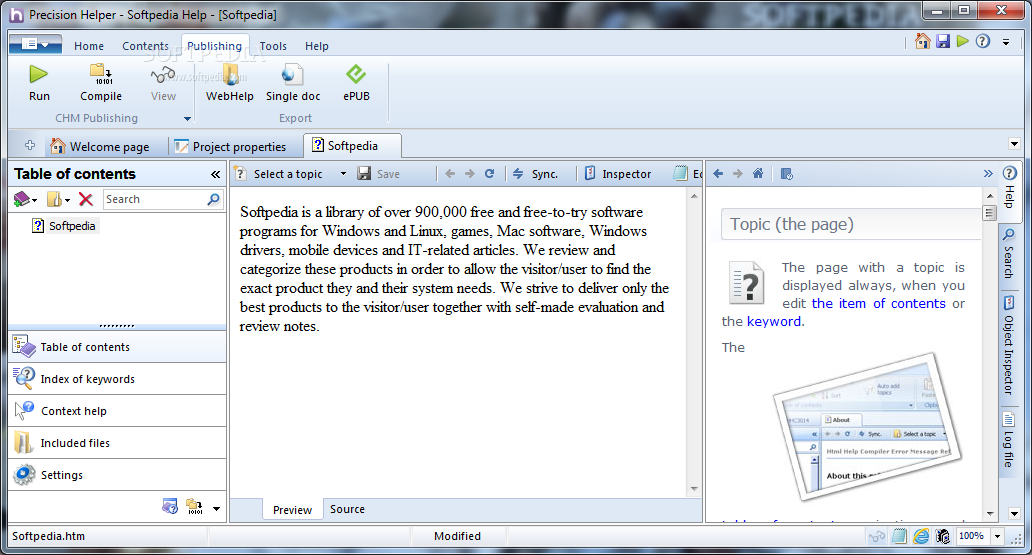Viewport: 1032px width, 555px height.
Task: Switch to Source view tab
Action: point(347,509)
